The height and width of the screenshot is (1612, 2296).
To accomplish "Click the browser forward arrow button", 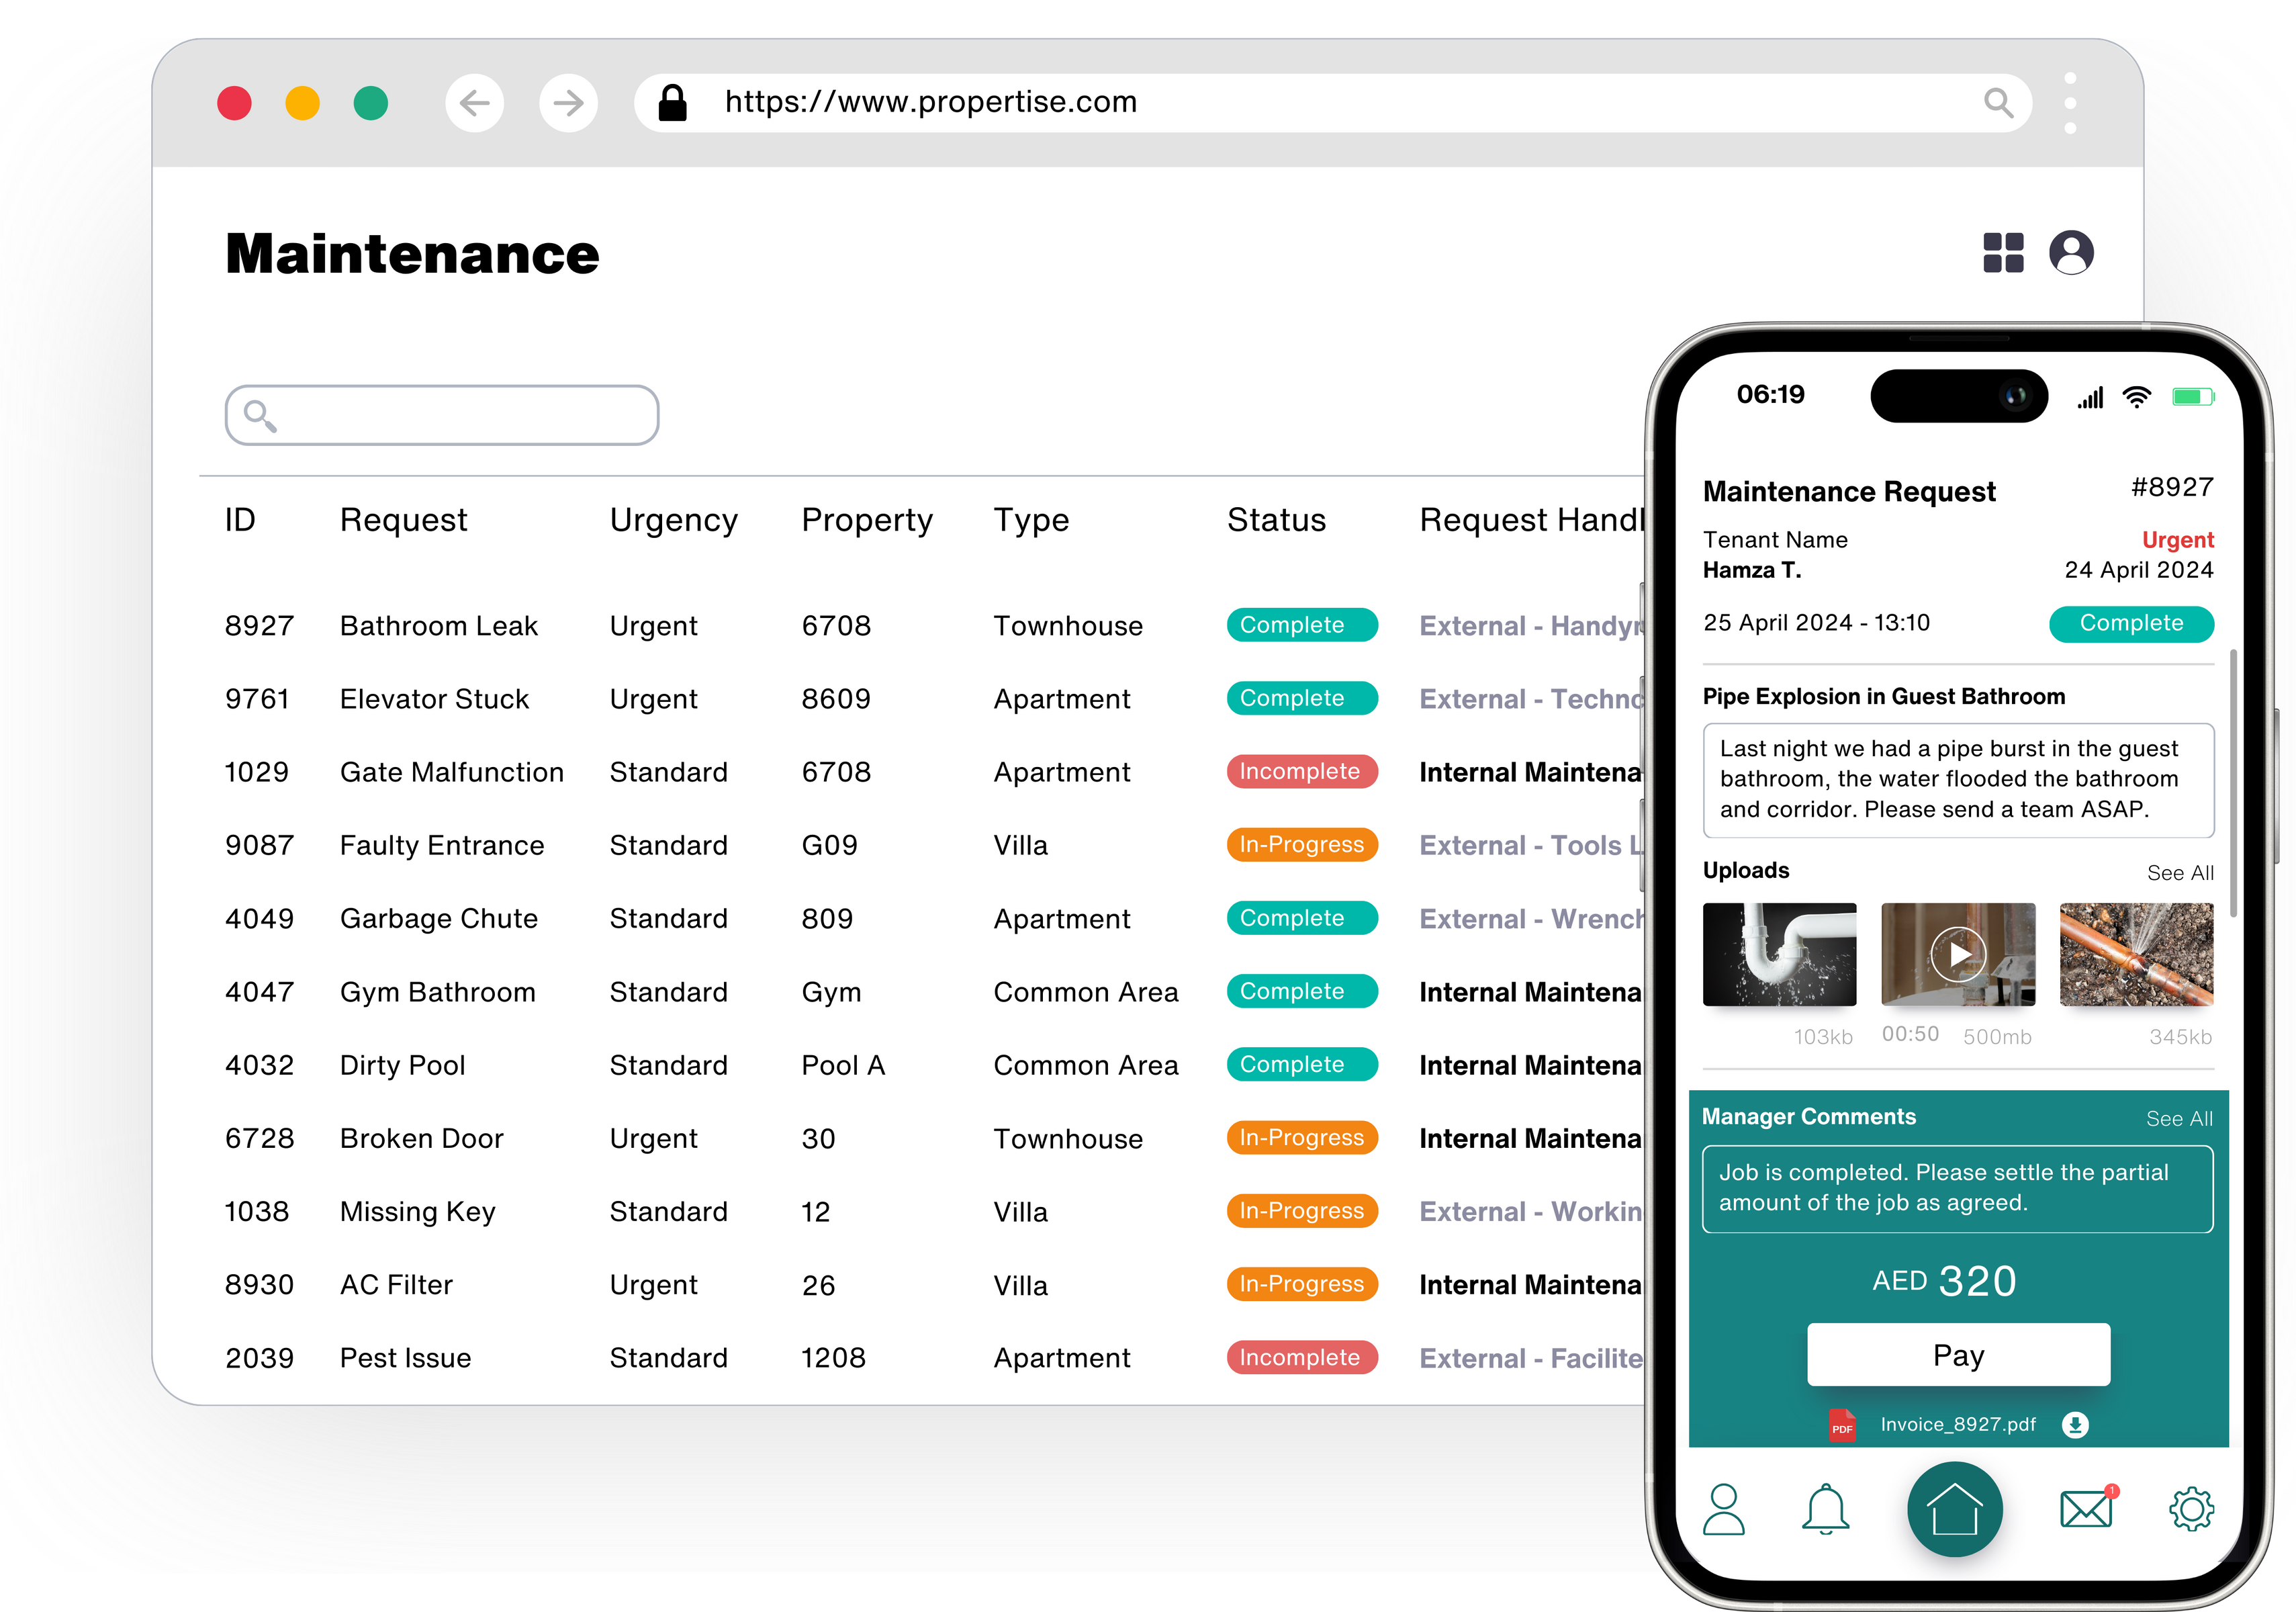I will (x=568, y=103).
